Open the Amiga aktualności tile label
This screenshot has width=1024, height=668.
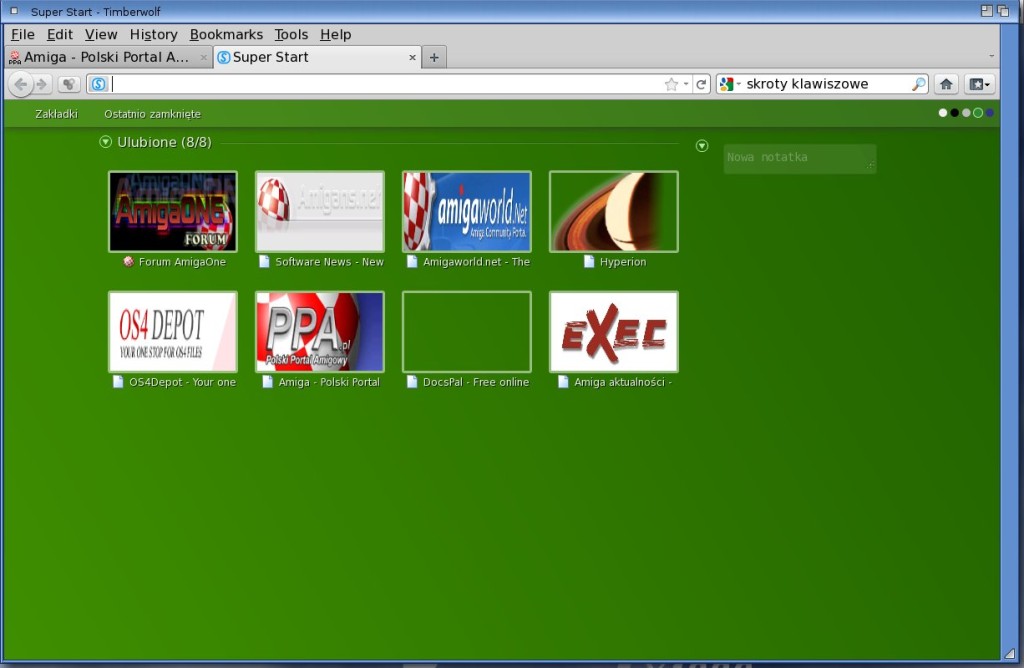pyautogui.click(x=622, y=382)
